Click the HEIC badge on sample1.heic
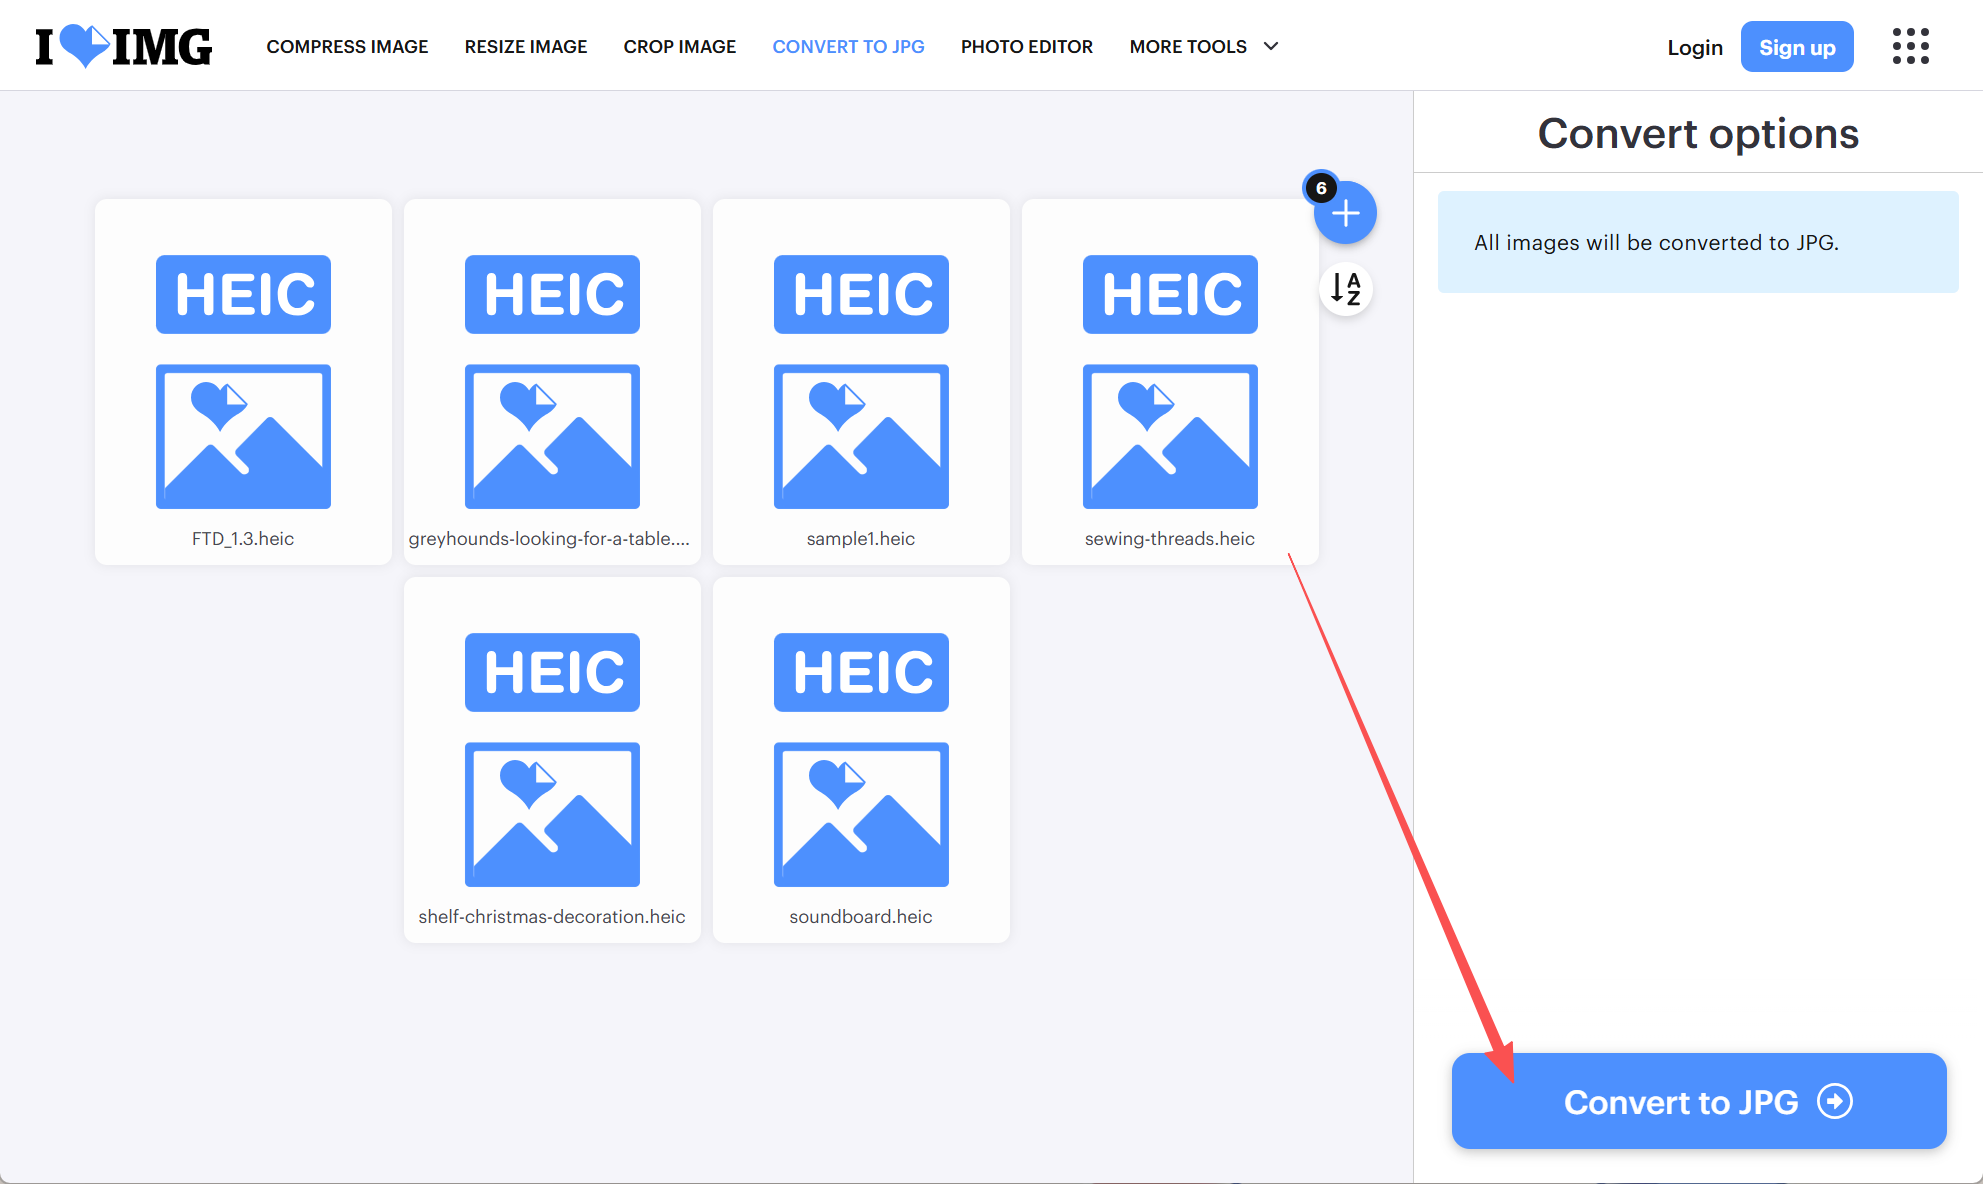The image size is (1983, 1184). click(860, 294)
